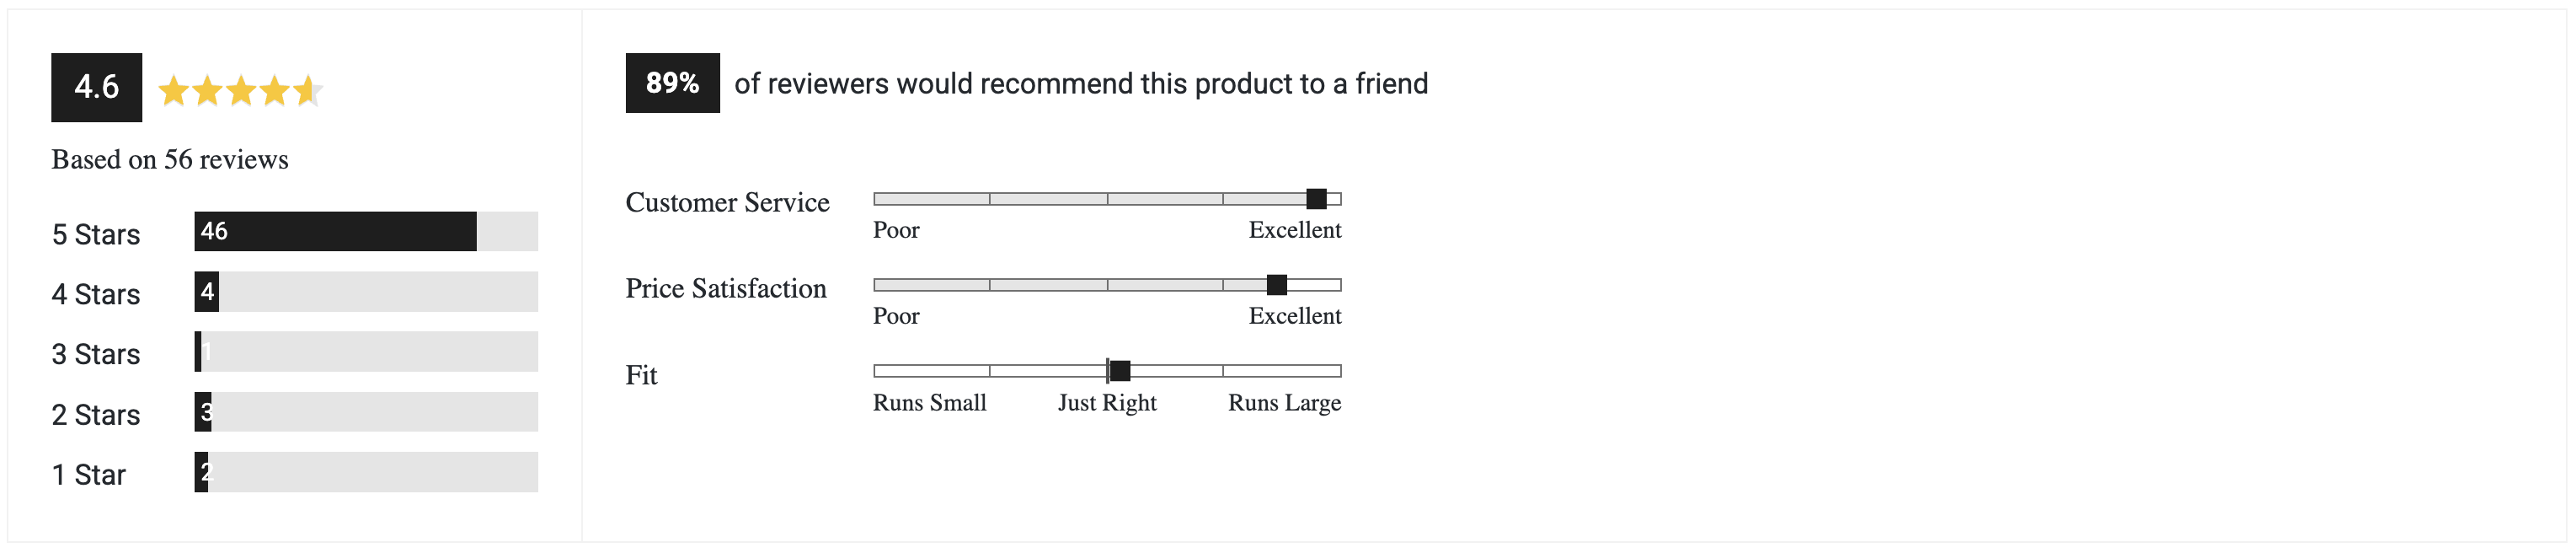Click the 2 Stars label
Viewport: 2576px width, 553px height.
[x=96, y=414]
